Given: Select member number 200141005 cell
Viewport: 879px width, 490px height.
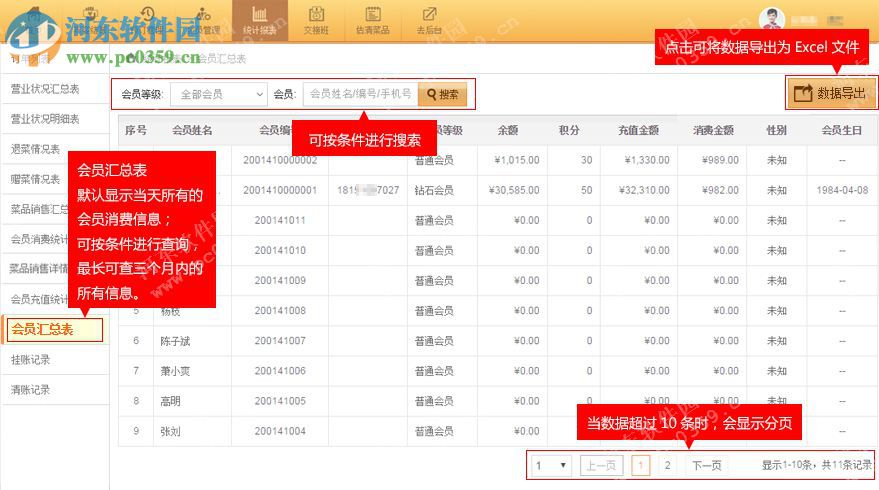Looking at the screenshot, I should click(280, 401).
